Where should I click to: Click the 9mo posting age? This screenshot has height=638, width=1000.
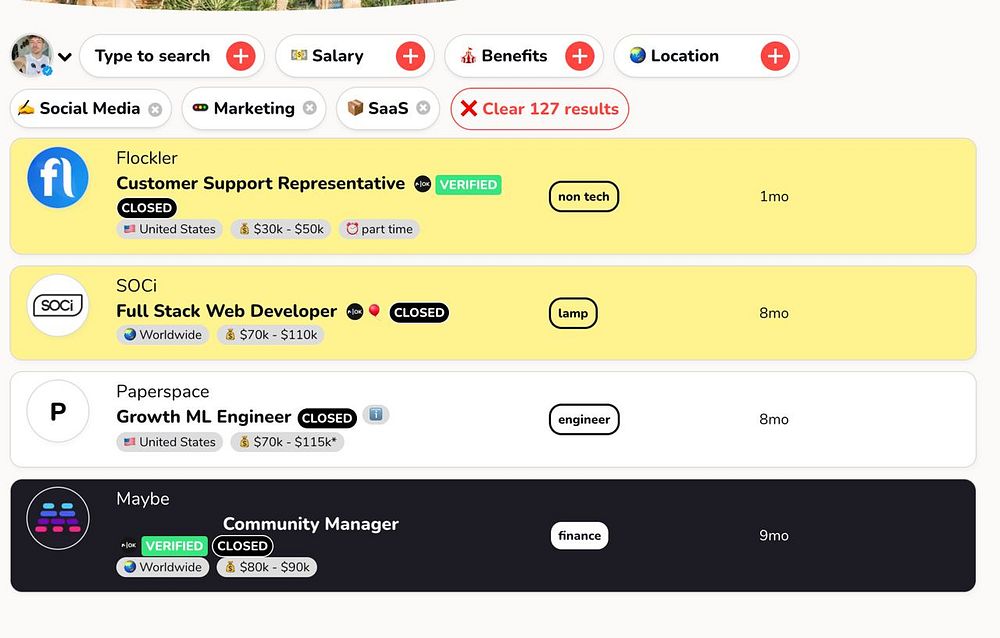(x=774, y=536)
